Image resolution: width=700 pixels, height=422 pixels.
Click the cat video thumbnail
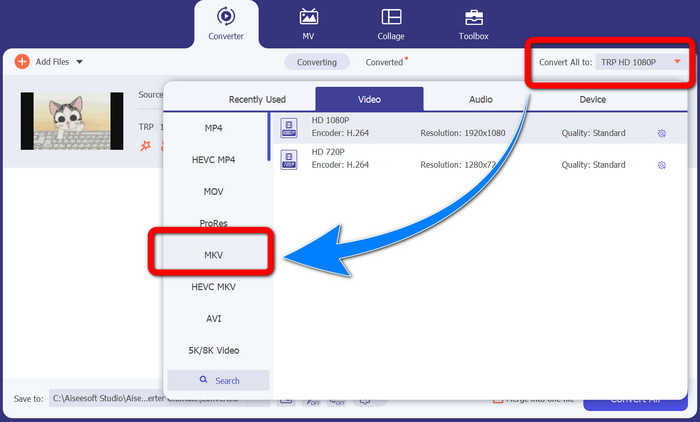[71, 121]
